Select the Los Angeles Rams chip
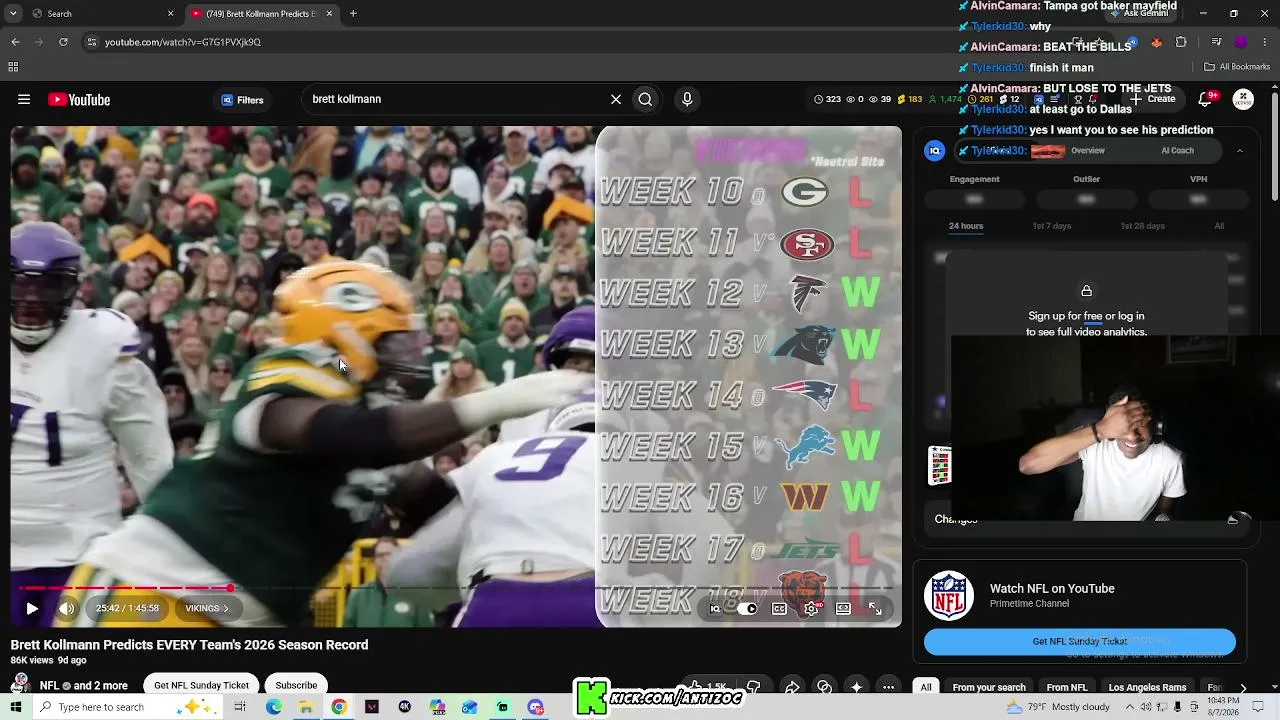This screenshot has height=720, width=1280. click(x=1147, y=687)
